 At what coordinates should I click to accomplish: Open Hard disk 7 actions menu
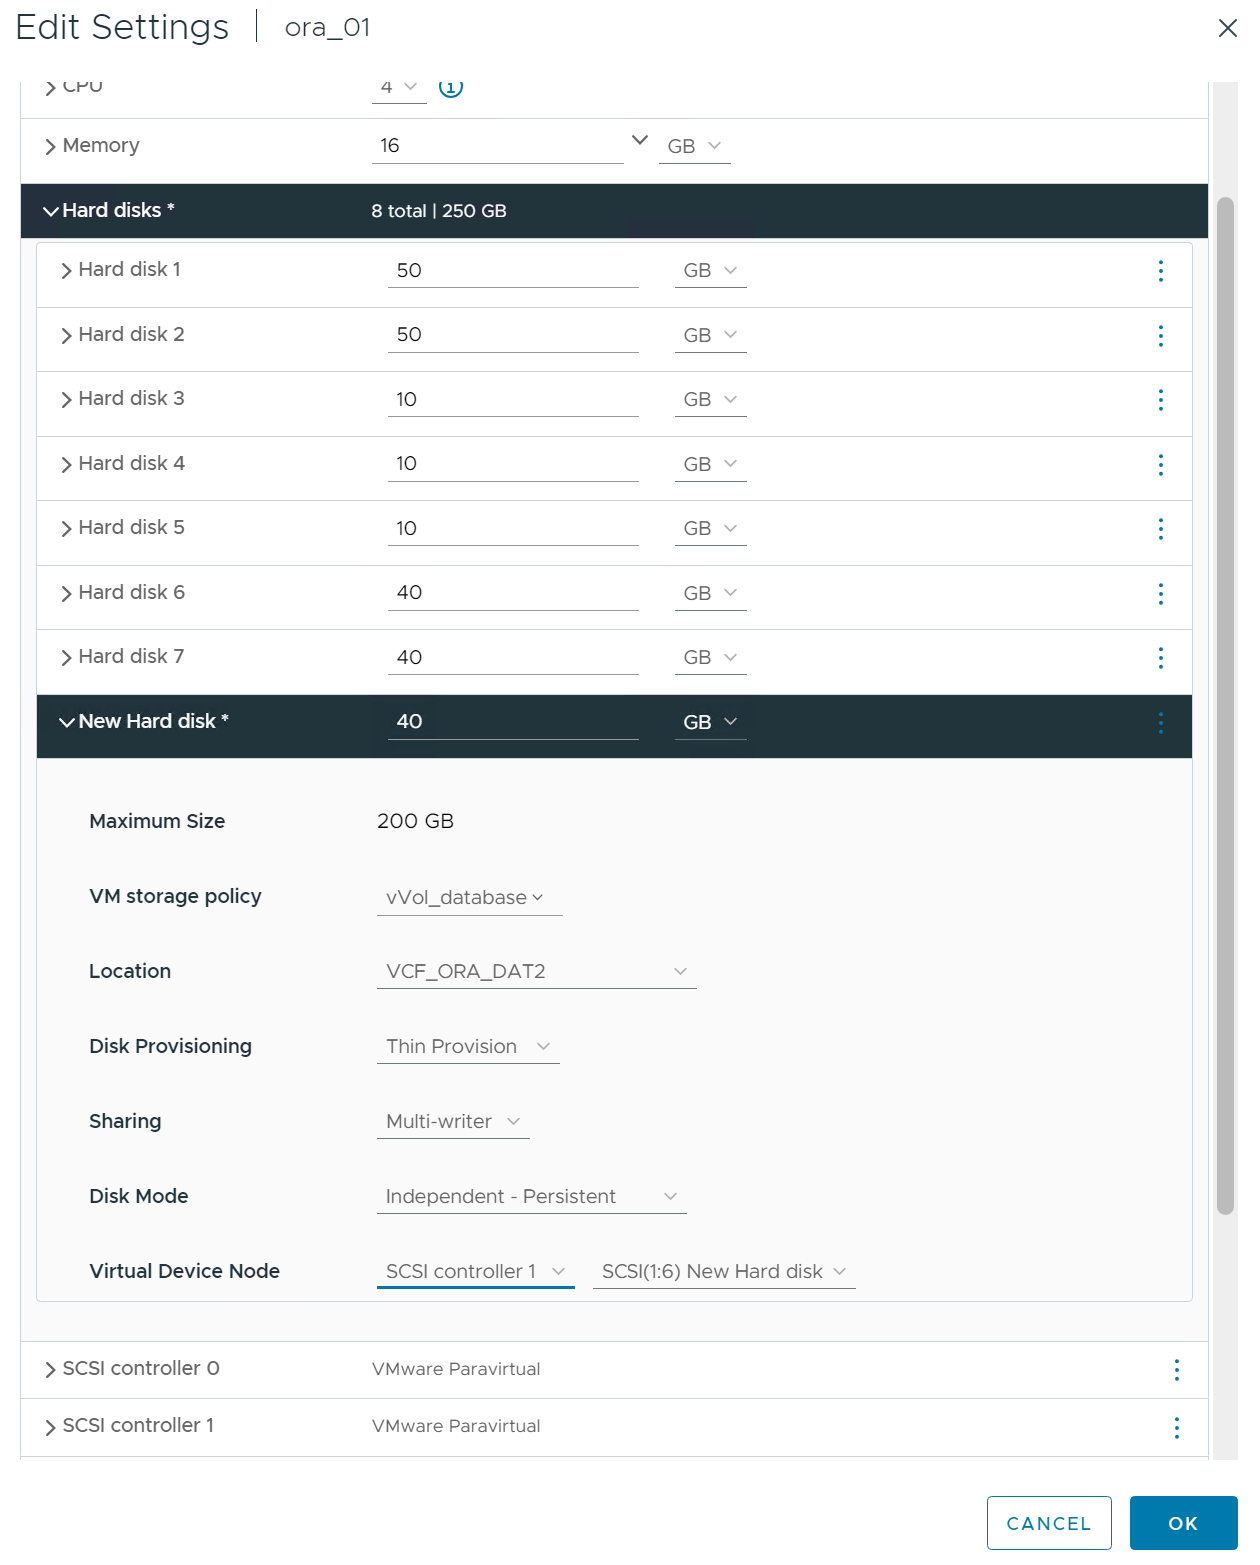point(1160,658)
